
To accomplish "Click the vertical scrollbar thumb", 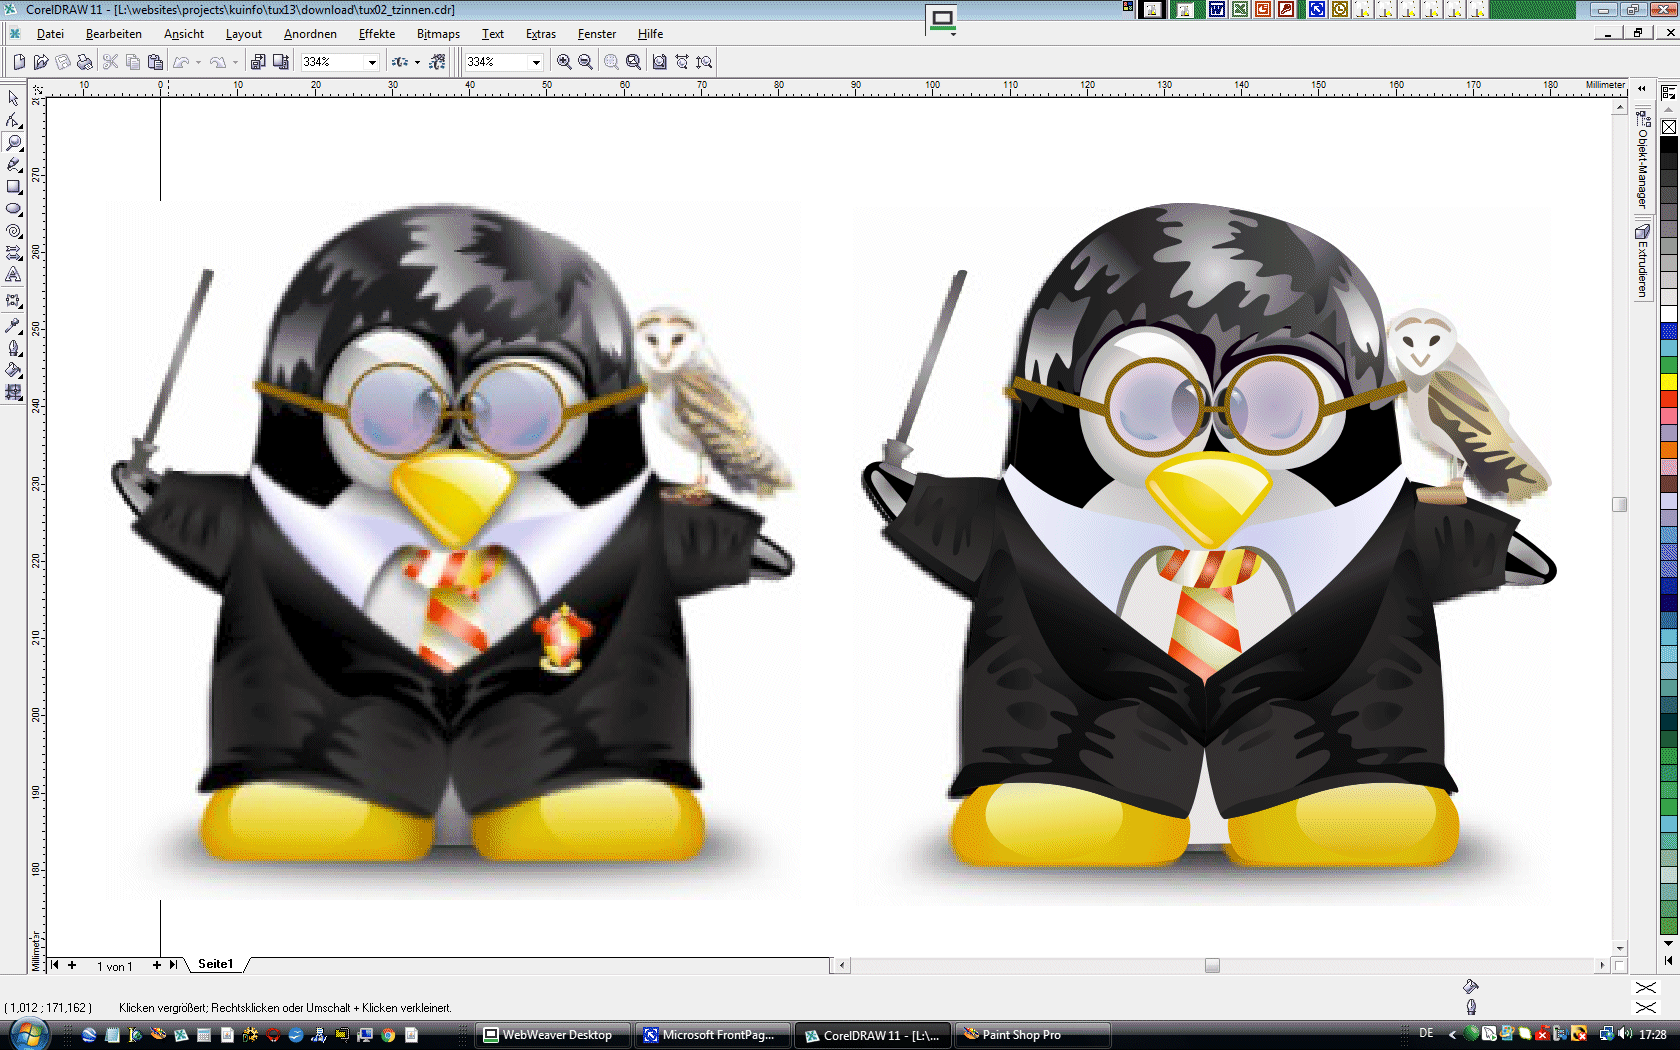I will [1620, 504].
